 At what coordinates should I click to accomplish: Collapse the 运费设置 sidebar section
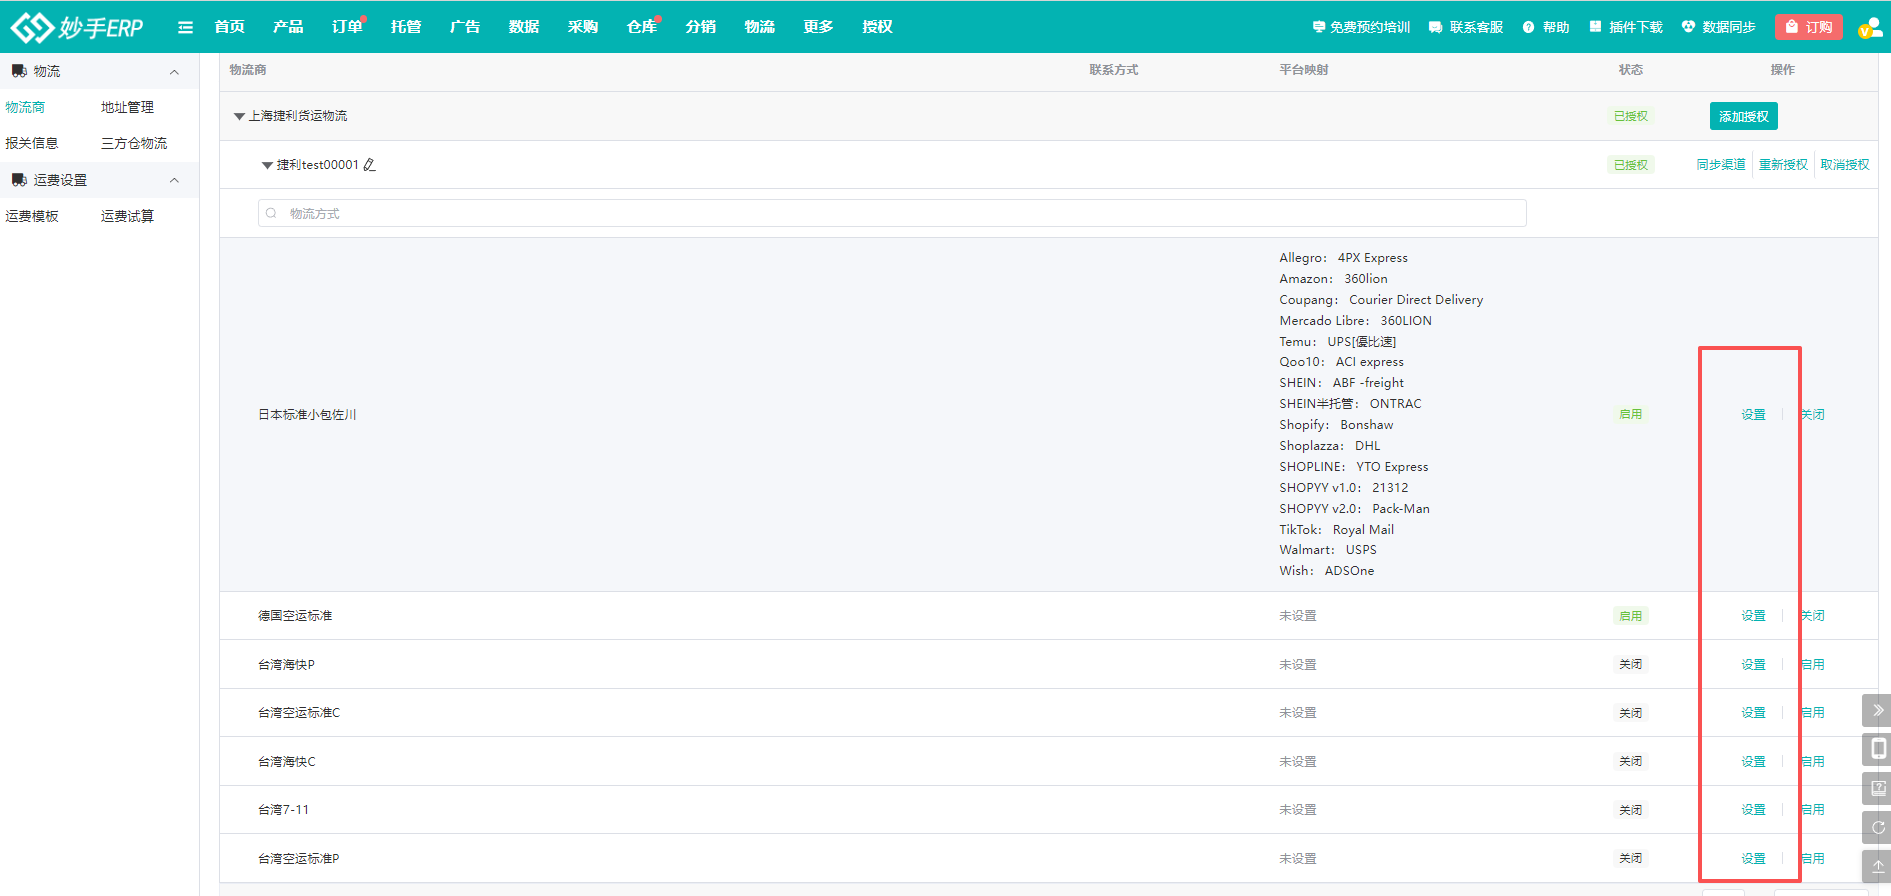coord(174,180)
